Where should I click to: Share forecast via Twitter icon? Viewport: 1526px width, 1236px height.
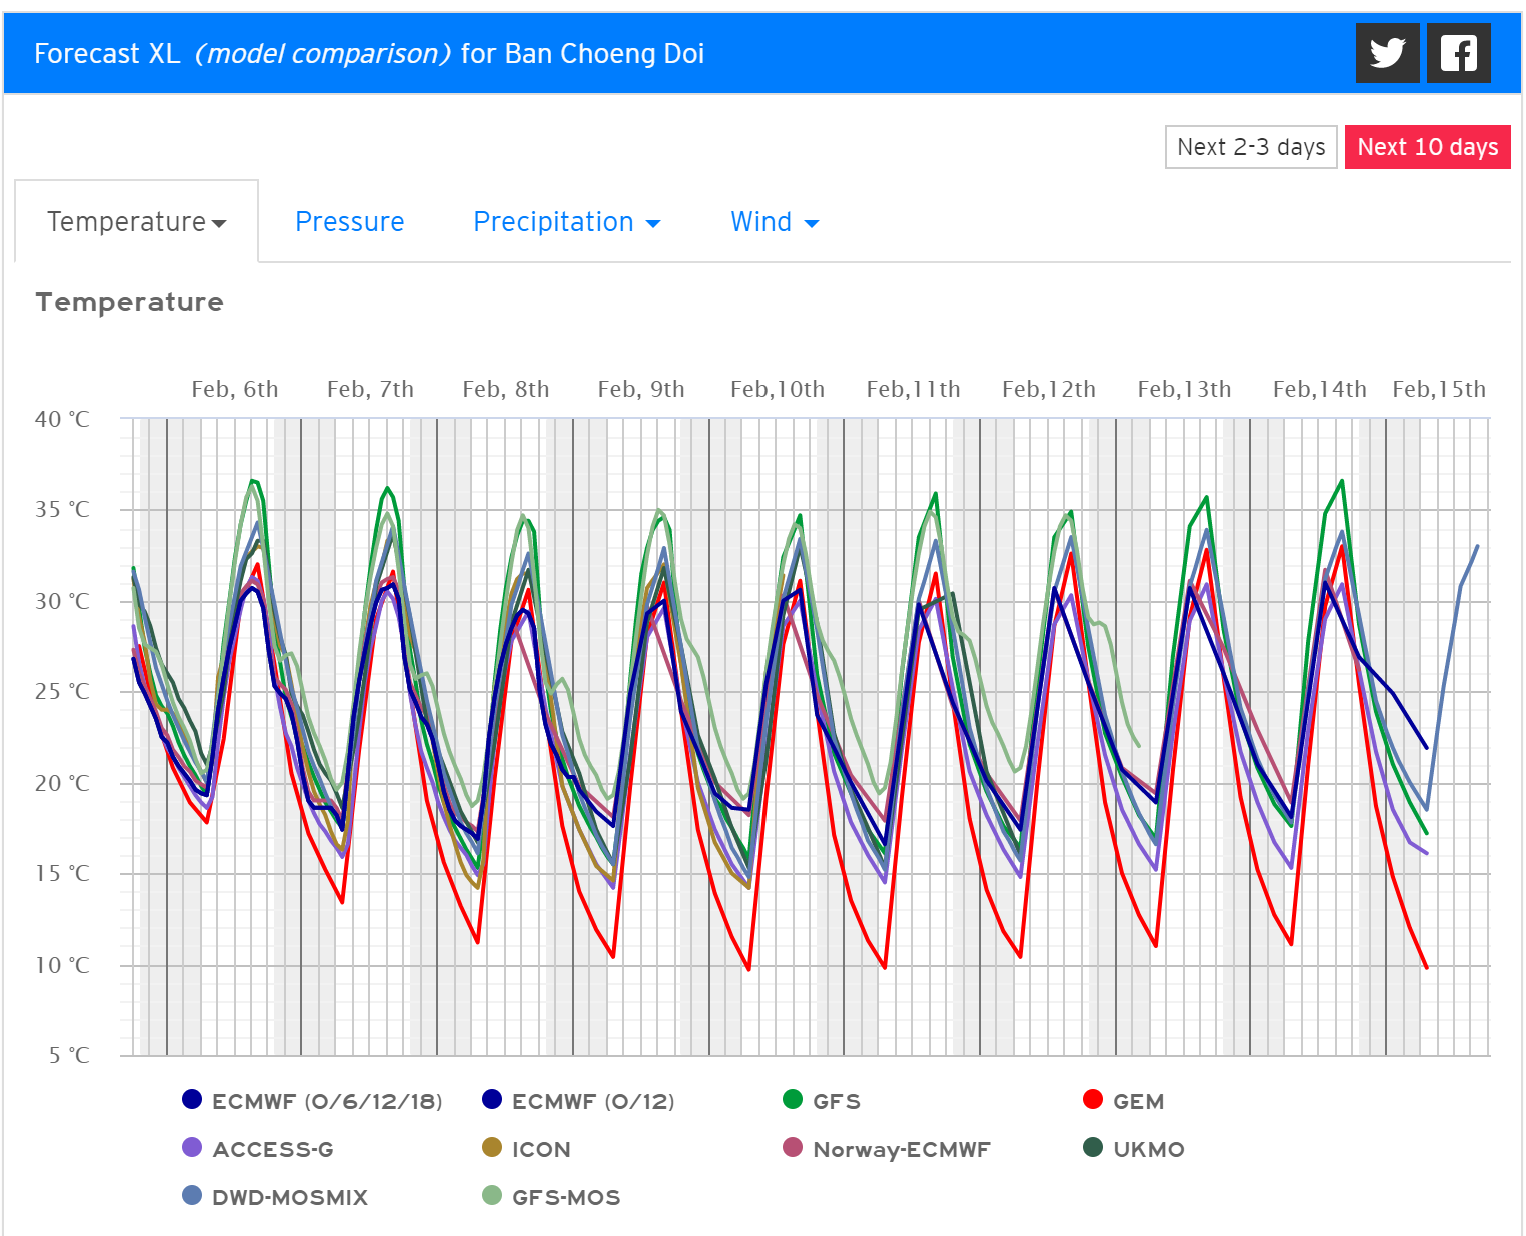tap(1387, 53)
